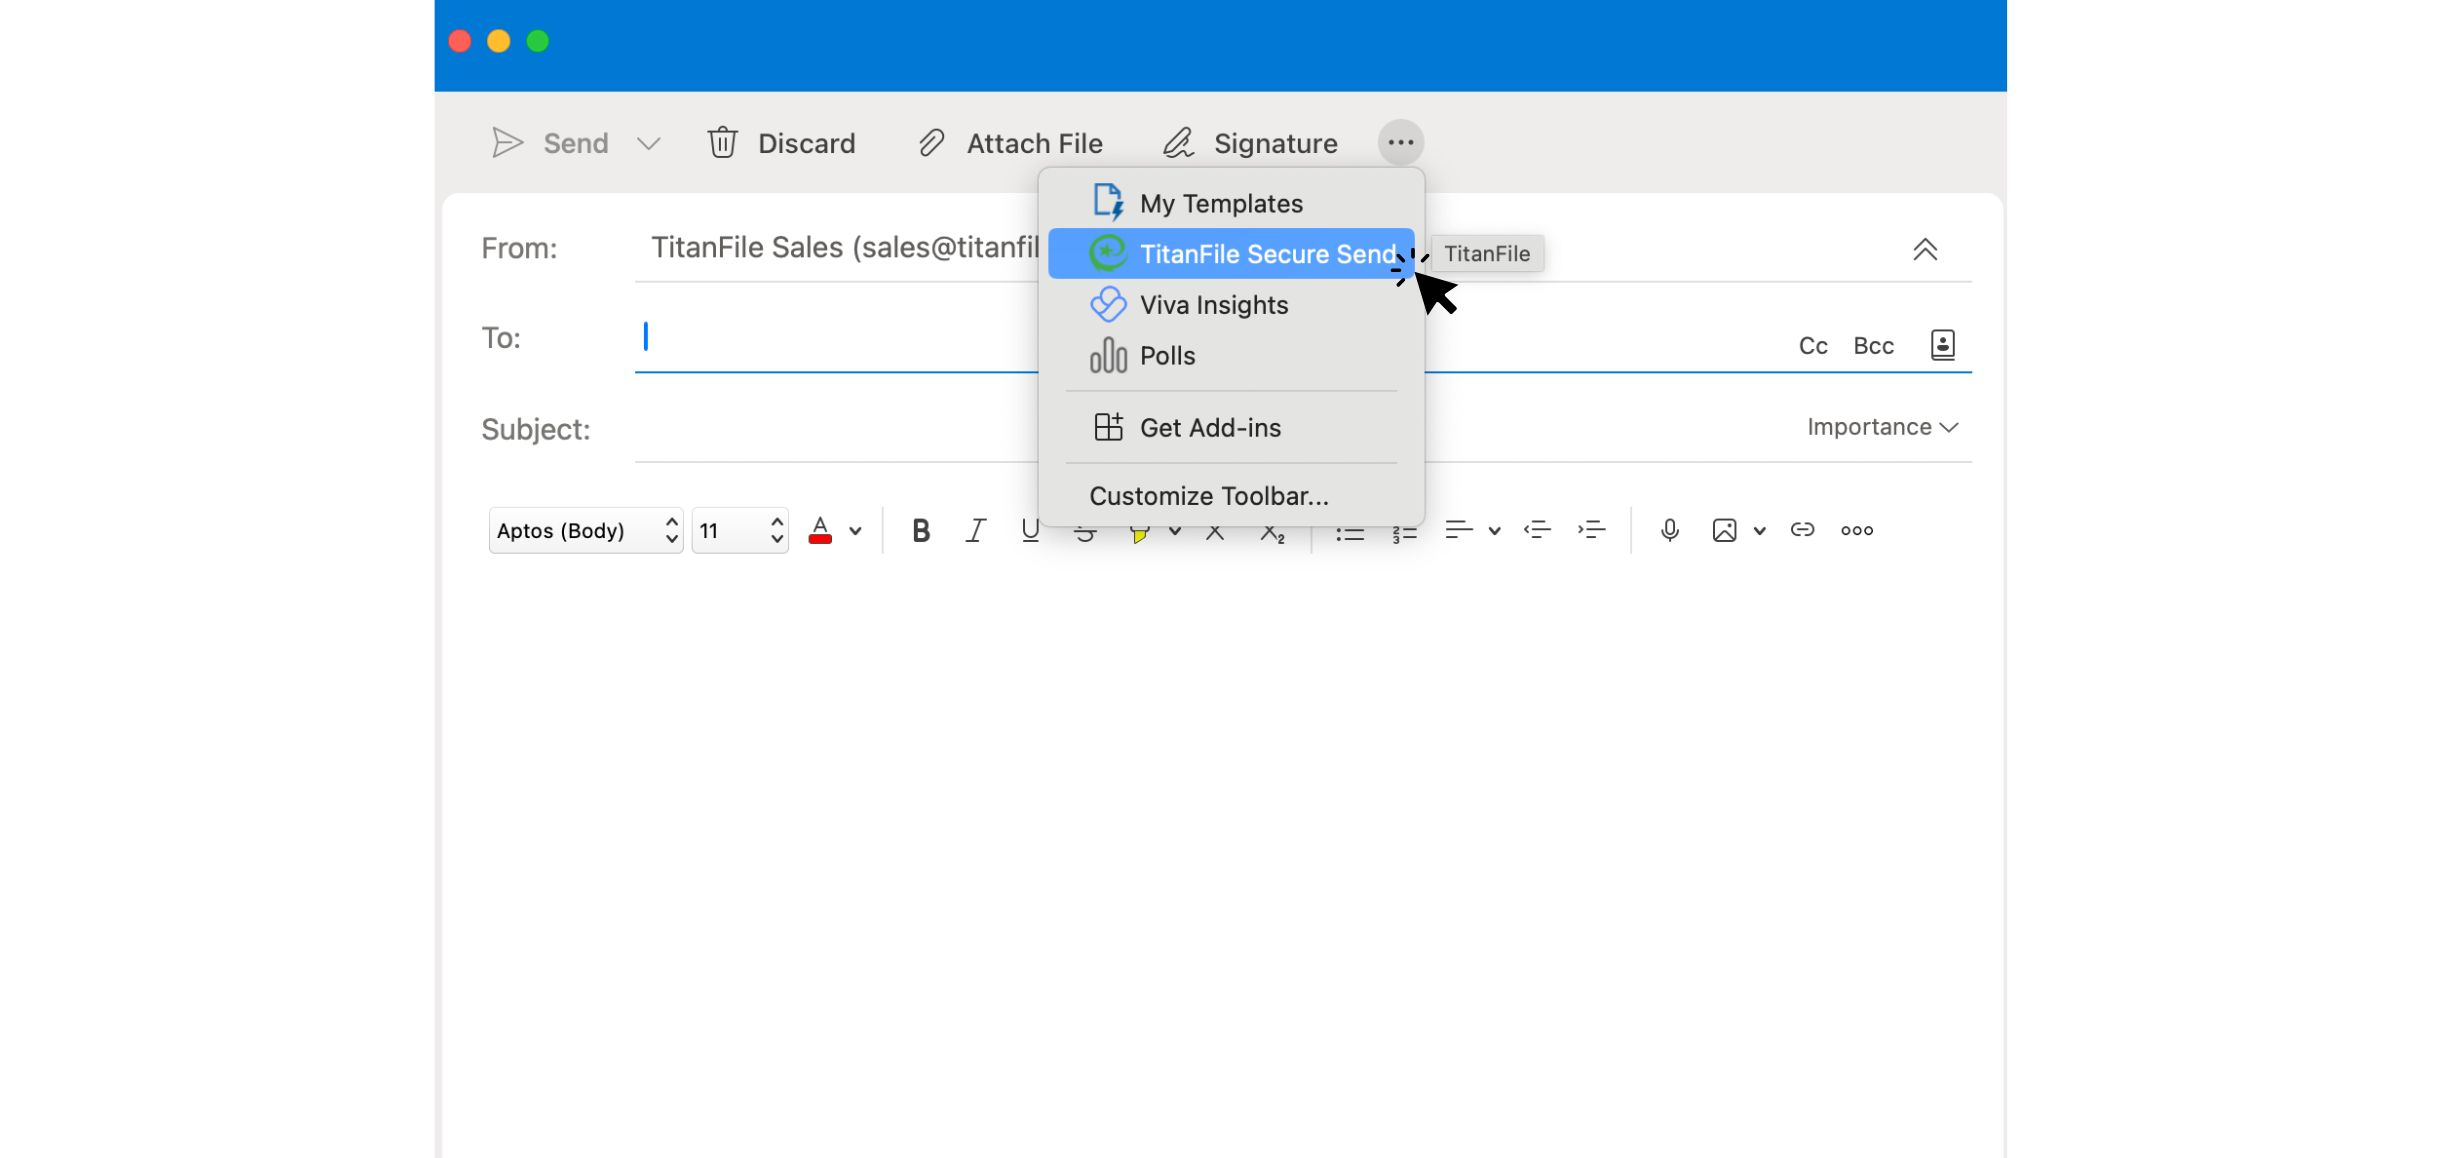Viewport: 2442px width, 1158px height.
Task: Show the Cc field
Action: (x=1813, y=346)
